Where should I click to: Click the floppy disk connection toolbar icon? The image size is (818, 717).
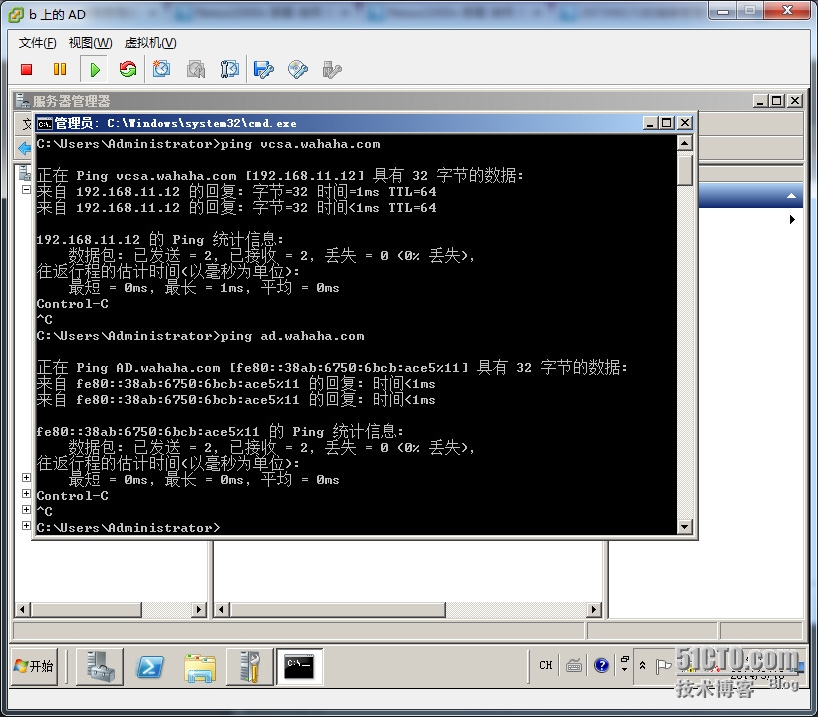point(263,69)
